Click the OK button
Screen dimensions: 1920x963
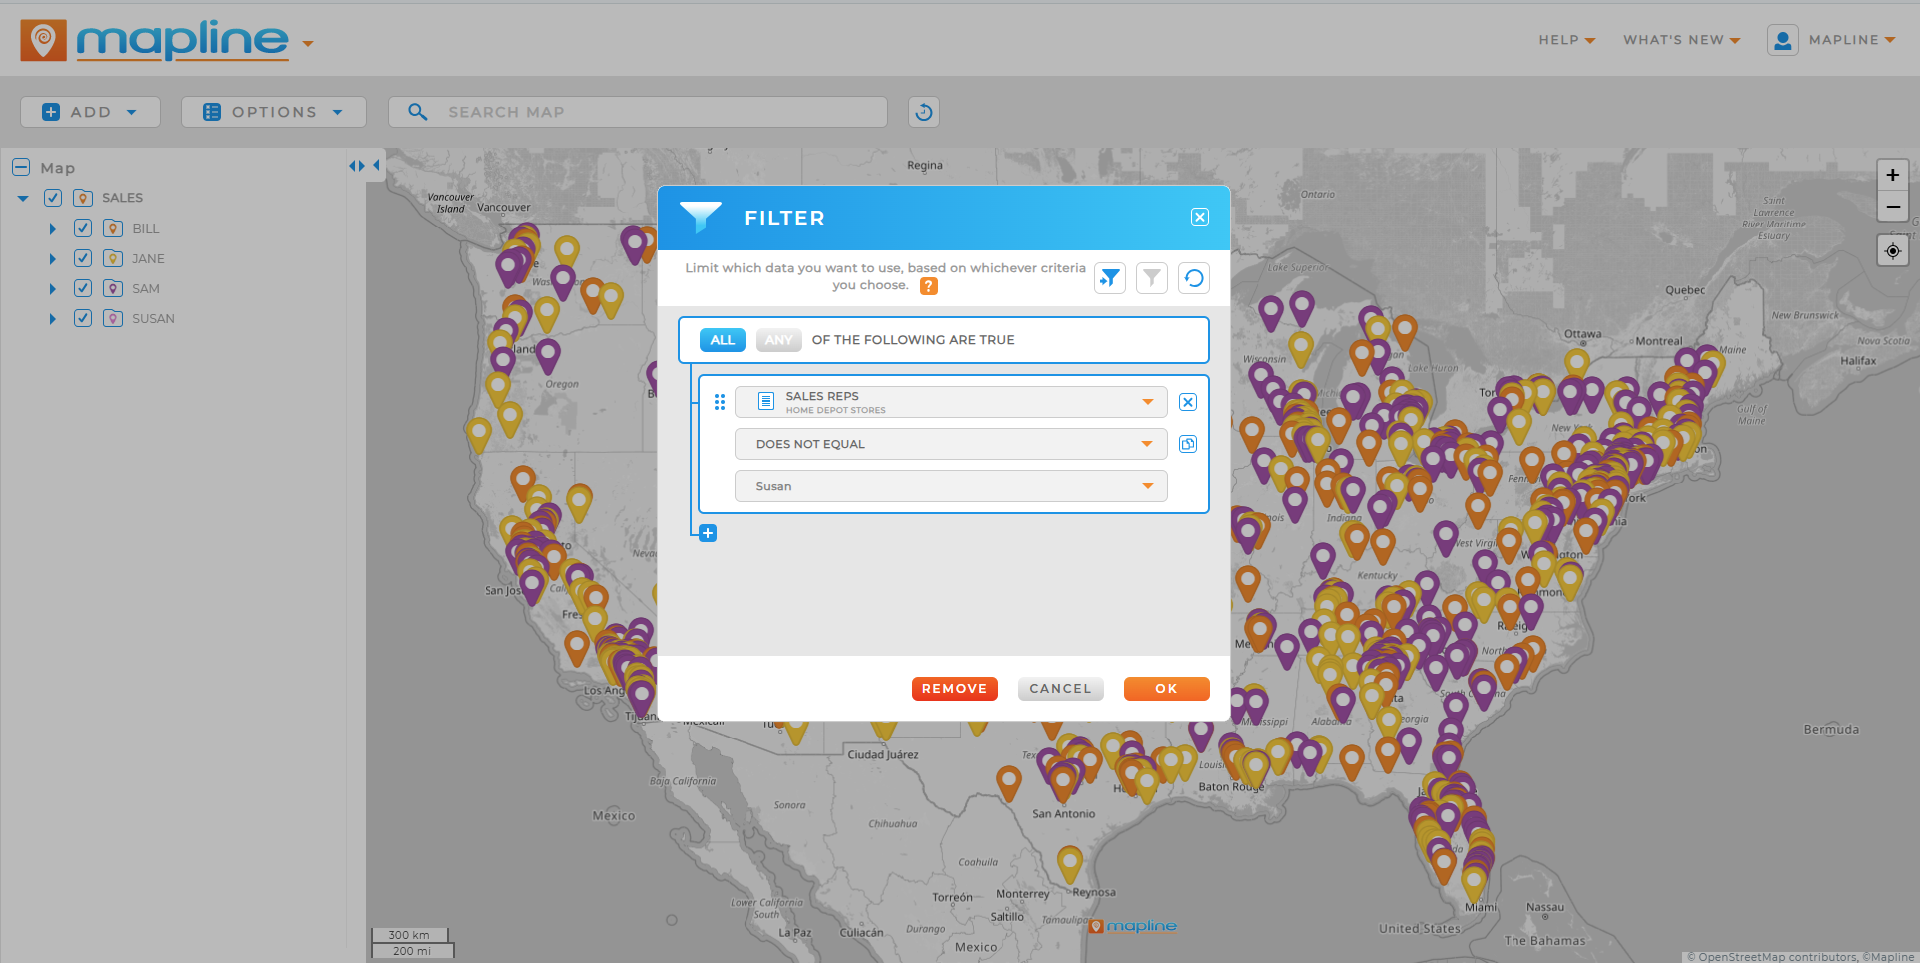1166,689
